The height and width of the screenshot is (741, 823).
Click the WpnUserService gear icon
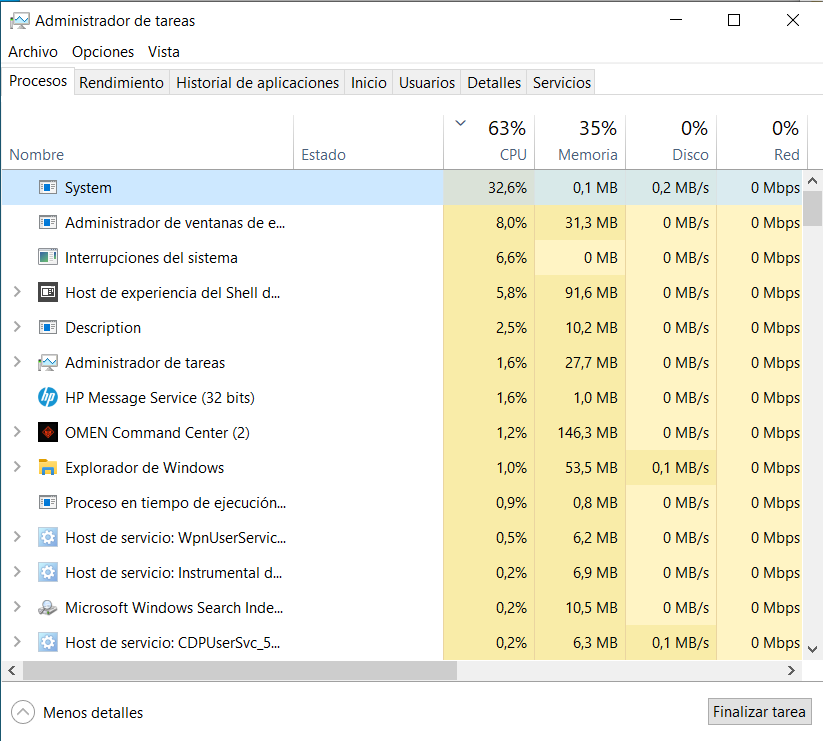(x=48, y=537)
